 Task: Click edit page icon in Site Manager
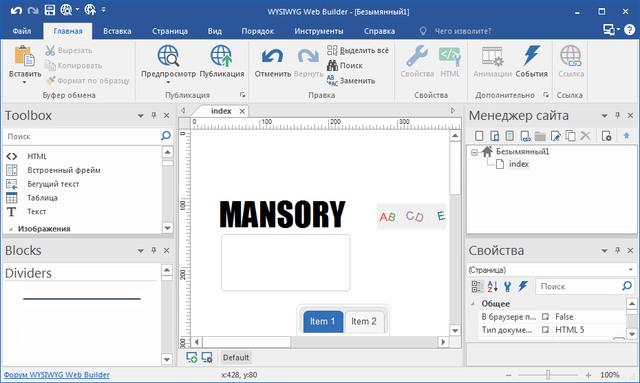click(x=556, y=136)
